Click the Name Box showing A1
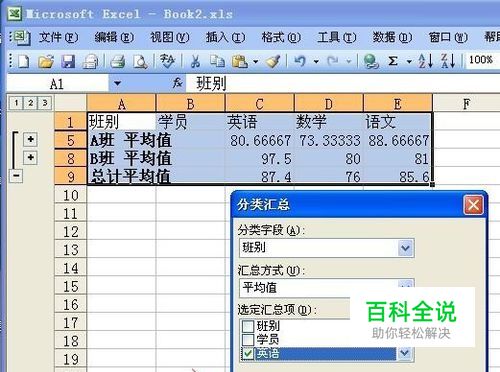The width and height of the screenshot is (500, 372). click(x=57, y=83)
